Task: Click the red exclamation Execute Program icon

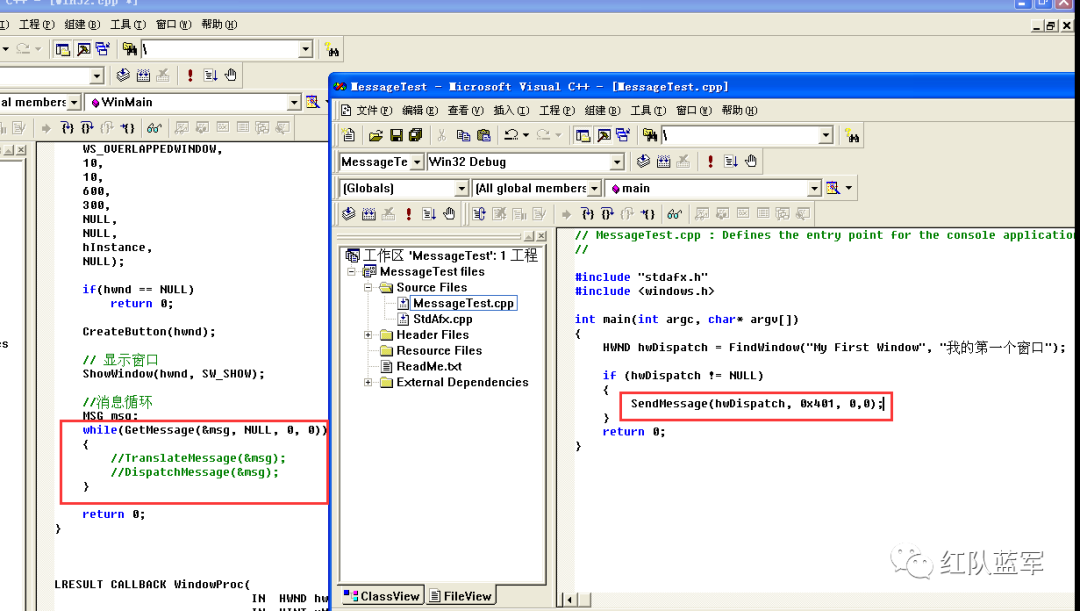Action: tap(711, 161)
